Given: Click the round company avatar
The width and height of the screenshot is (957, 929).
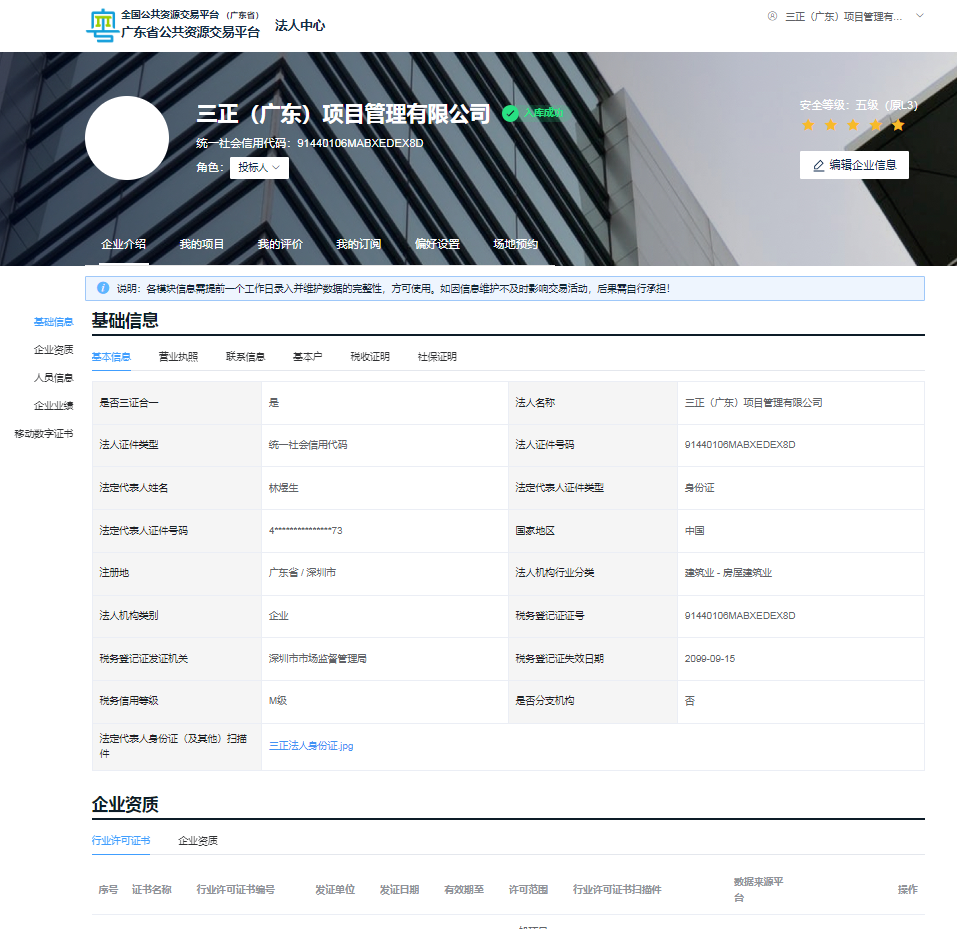Looking at the screenshot, I should tap(127, 138).
